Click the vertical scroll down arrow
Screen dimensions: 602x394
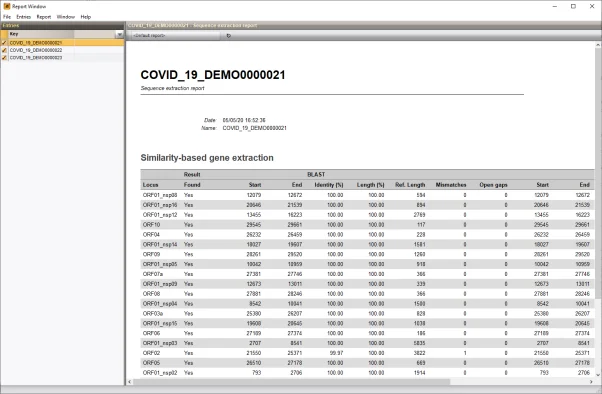[598, 375]
